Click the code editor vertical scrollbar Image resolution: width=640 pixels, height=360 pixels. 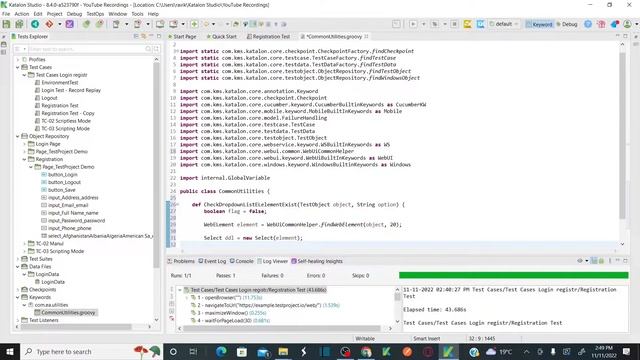622,135
